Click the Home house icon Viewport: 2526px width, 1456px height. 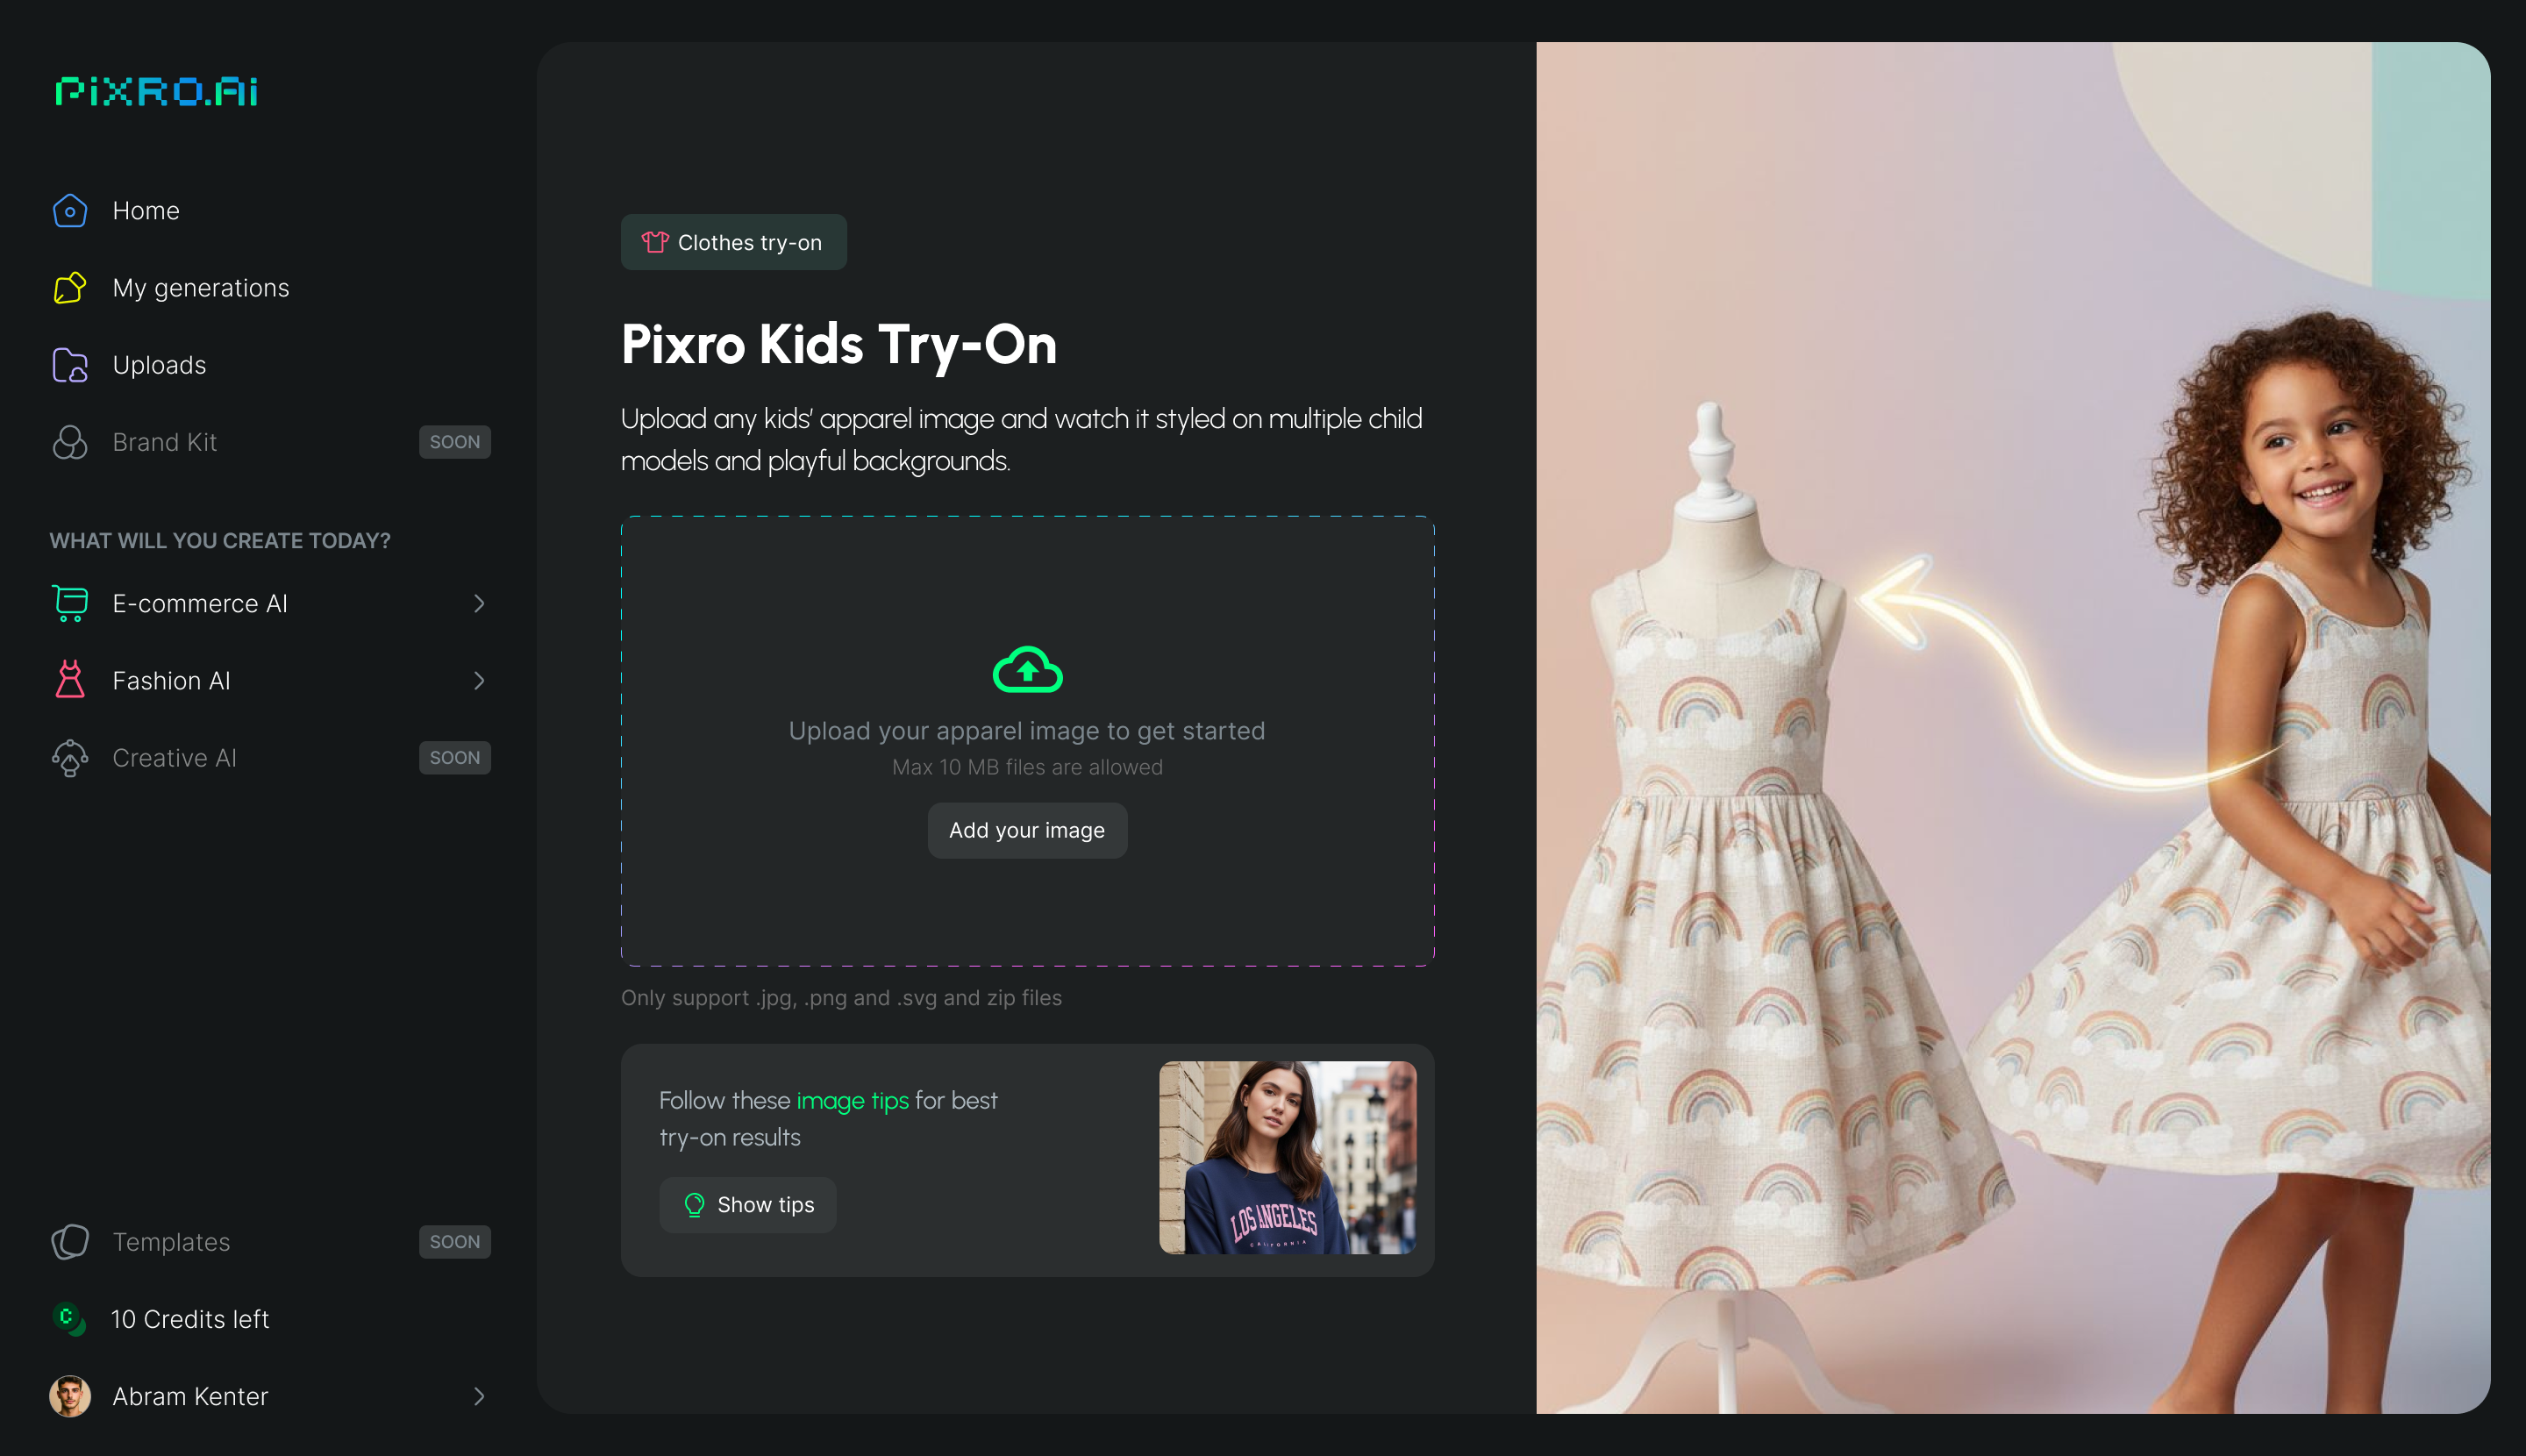coord(70,211)
